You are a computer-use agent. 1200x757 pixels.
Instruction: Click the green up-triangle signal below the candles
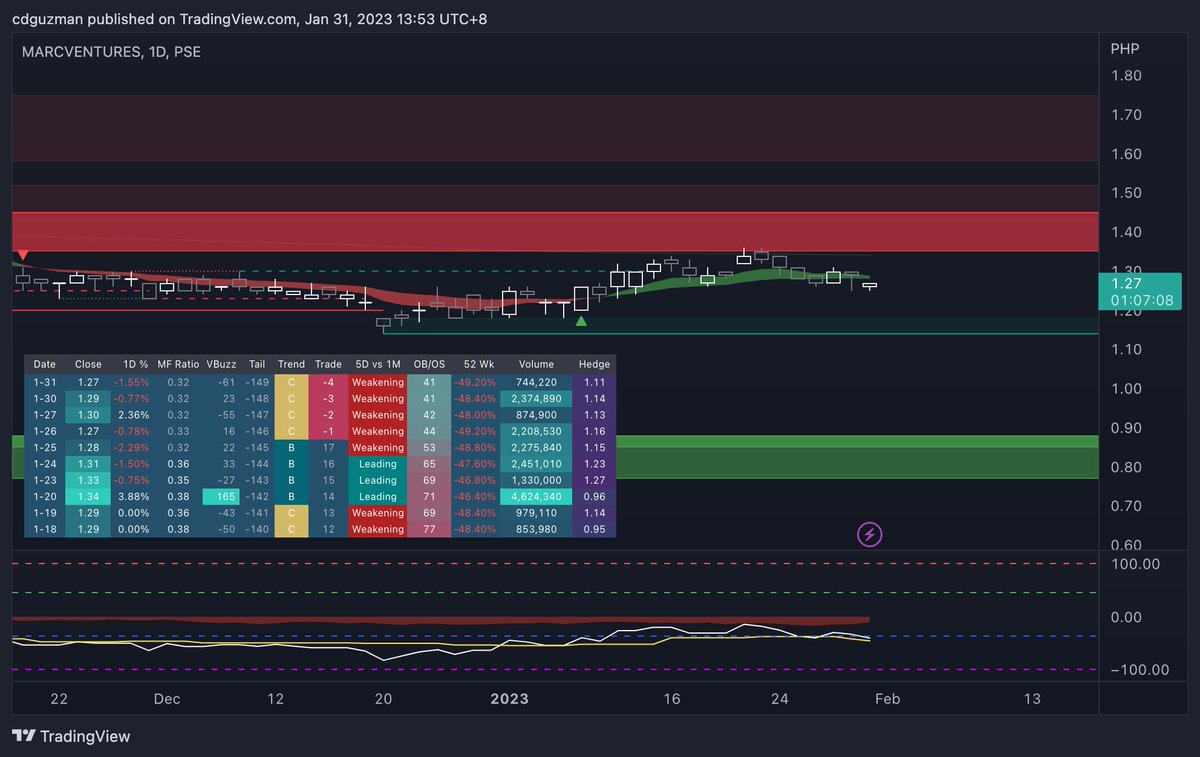click(581, 322)
